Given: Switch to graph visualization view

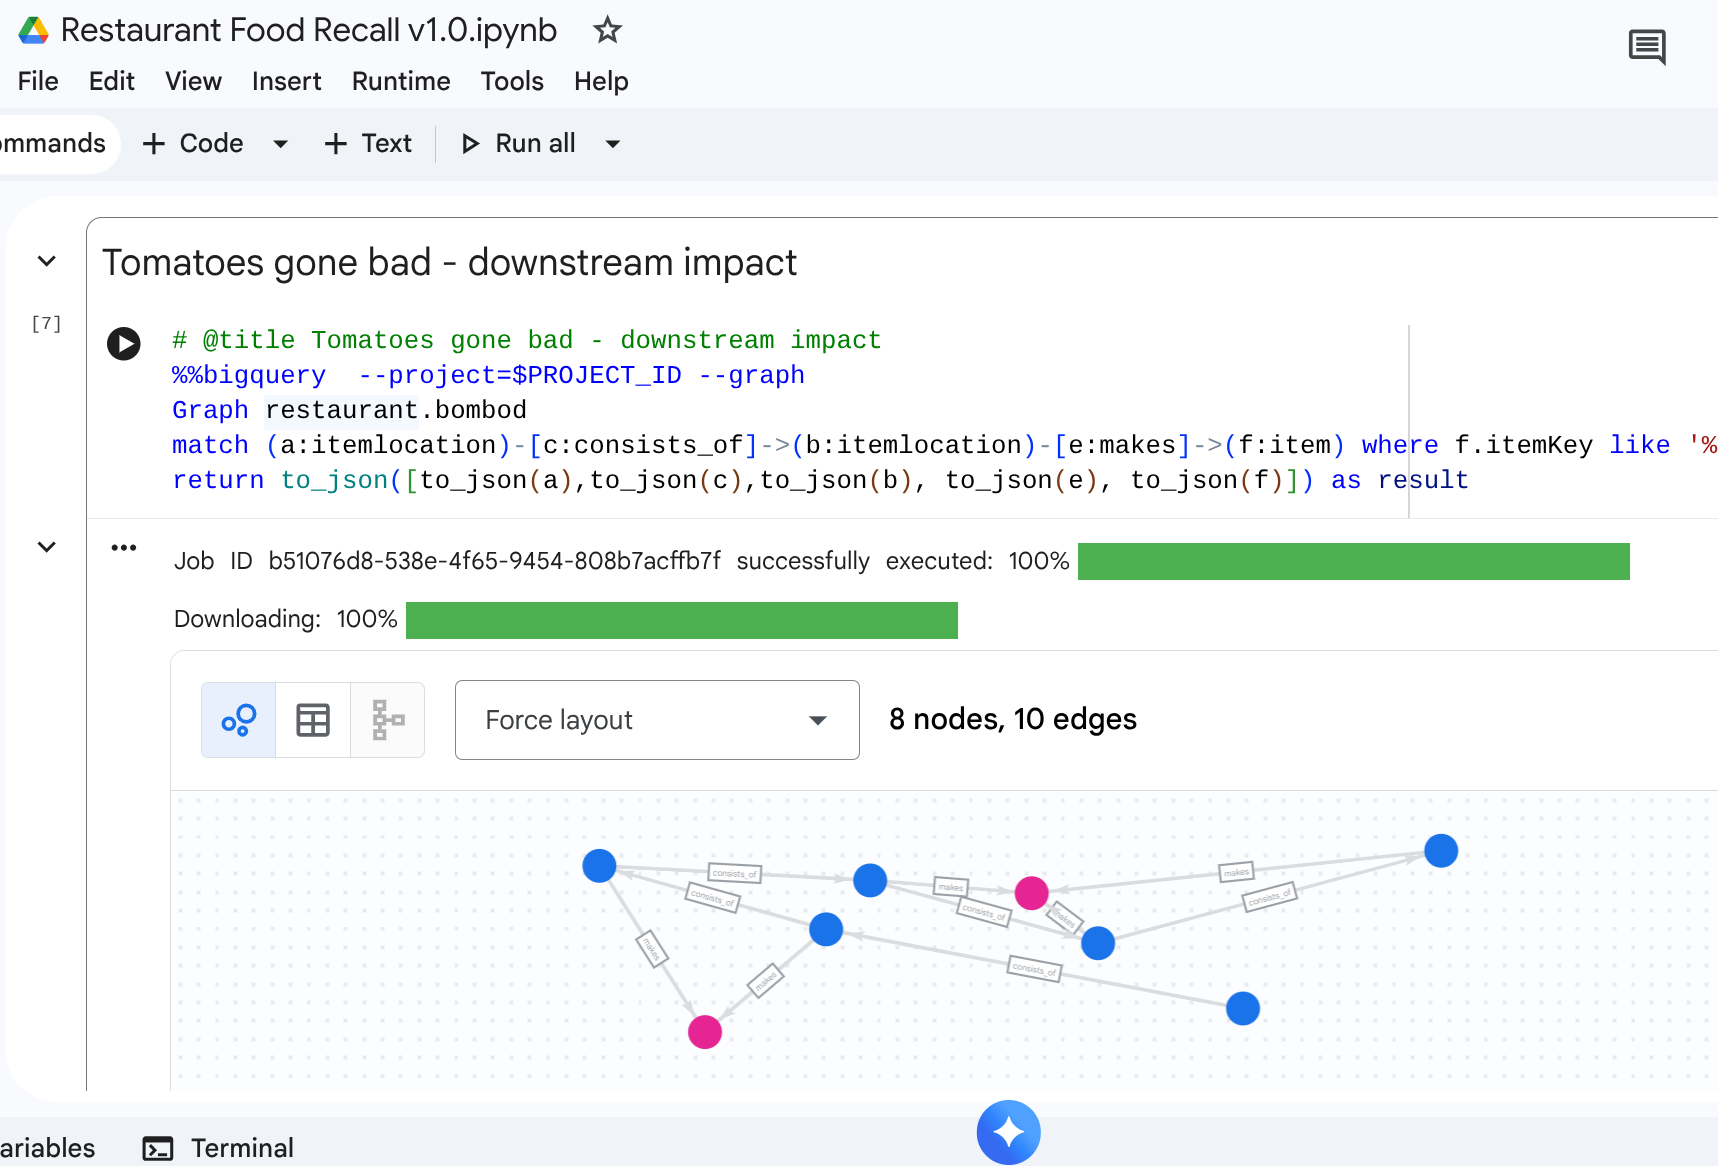Looking at the screenshot, I should 239,720.
